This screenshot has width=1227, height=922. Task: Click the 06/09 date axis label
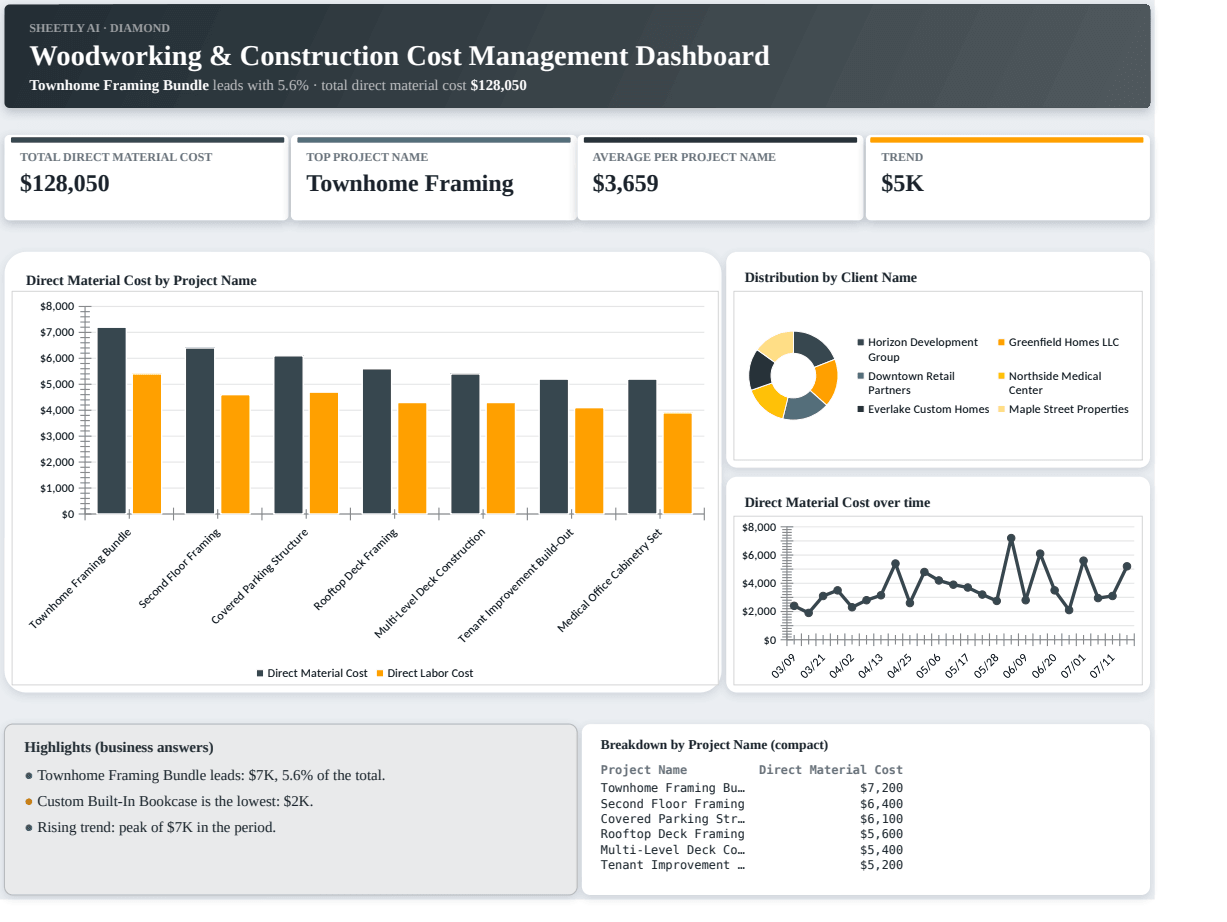tap(1015, 666)
